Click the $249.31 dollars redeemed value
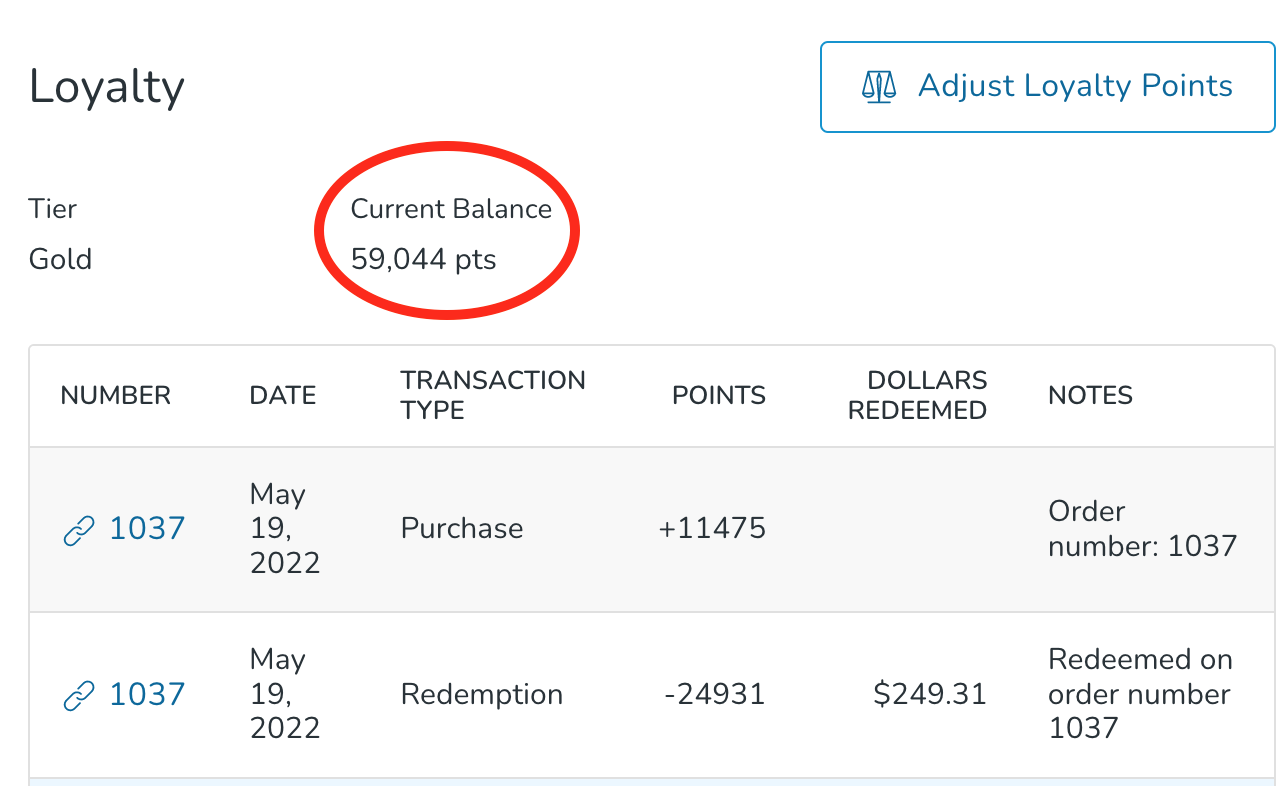The image size is (1288, 786). [x=931, y=694]
